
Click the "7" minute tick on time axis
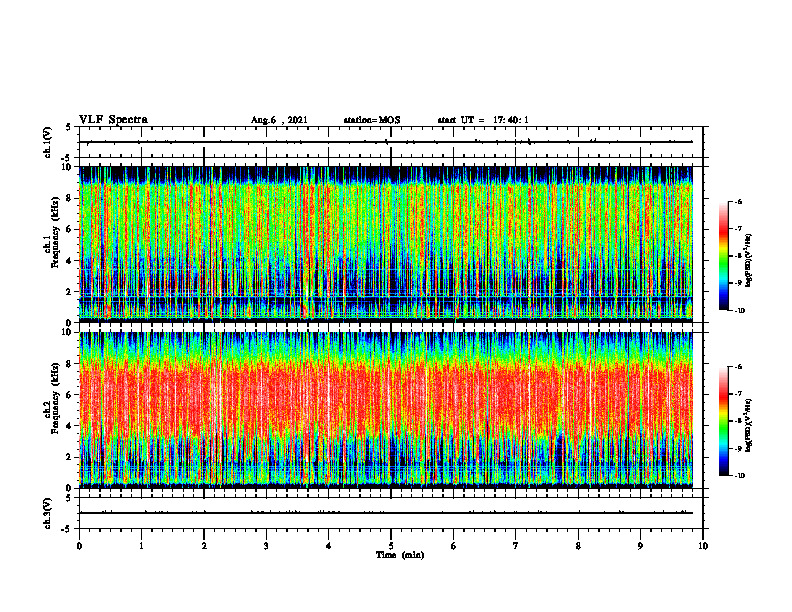pos(516,546)
